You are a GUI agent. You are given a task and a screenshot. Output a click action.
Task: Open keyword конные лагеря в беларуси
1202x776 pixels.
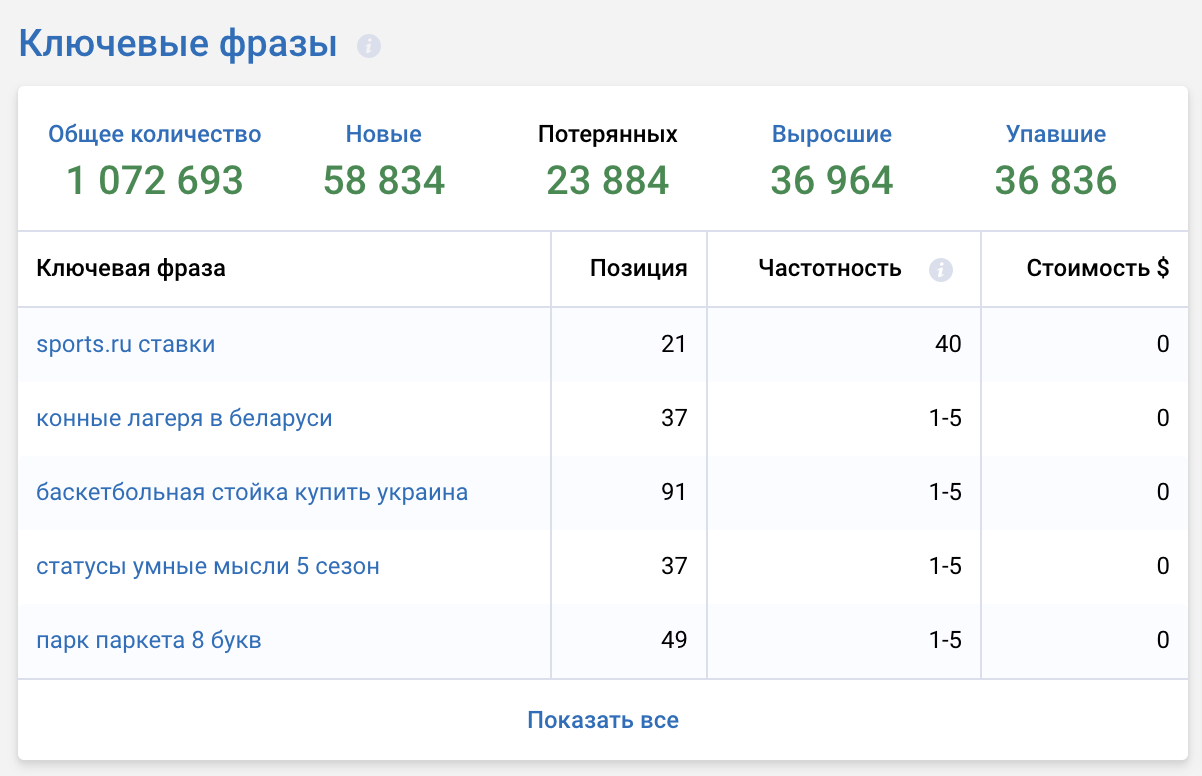pyautogui.click(x=184, y=418)
